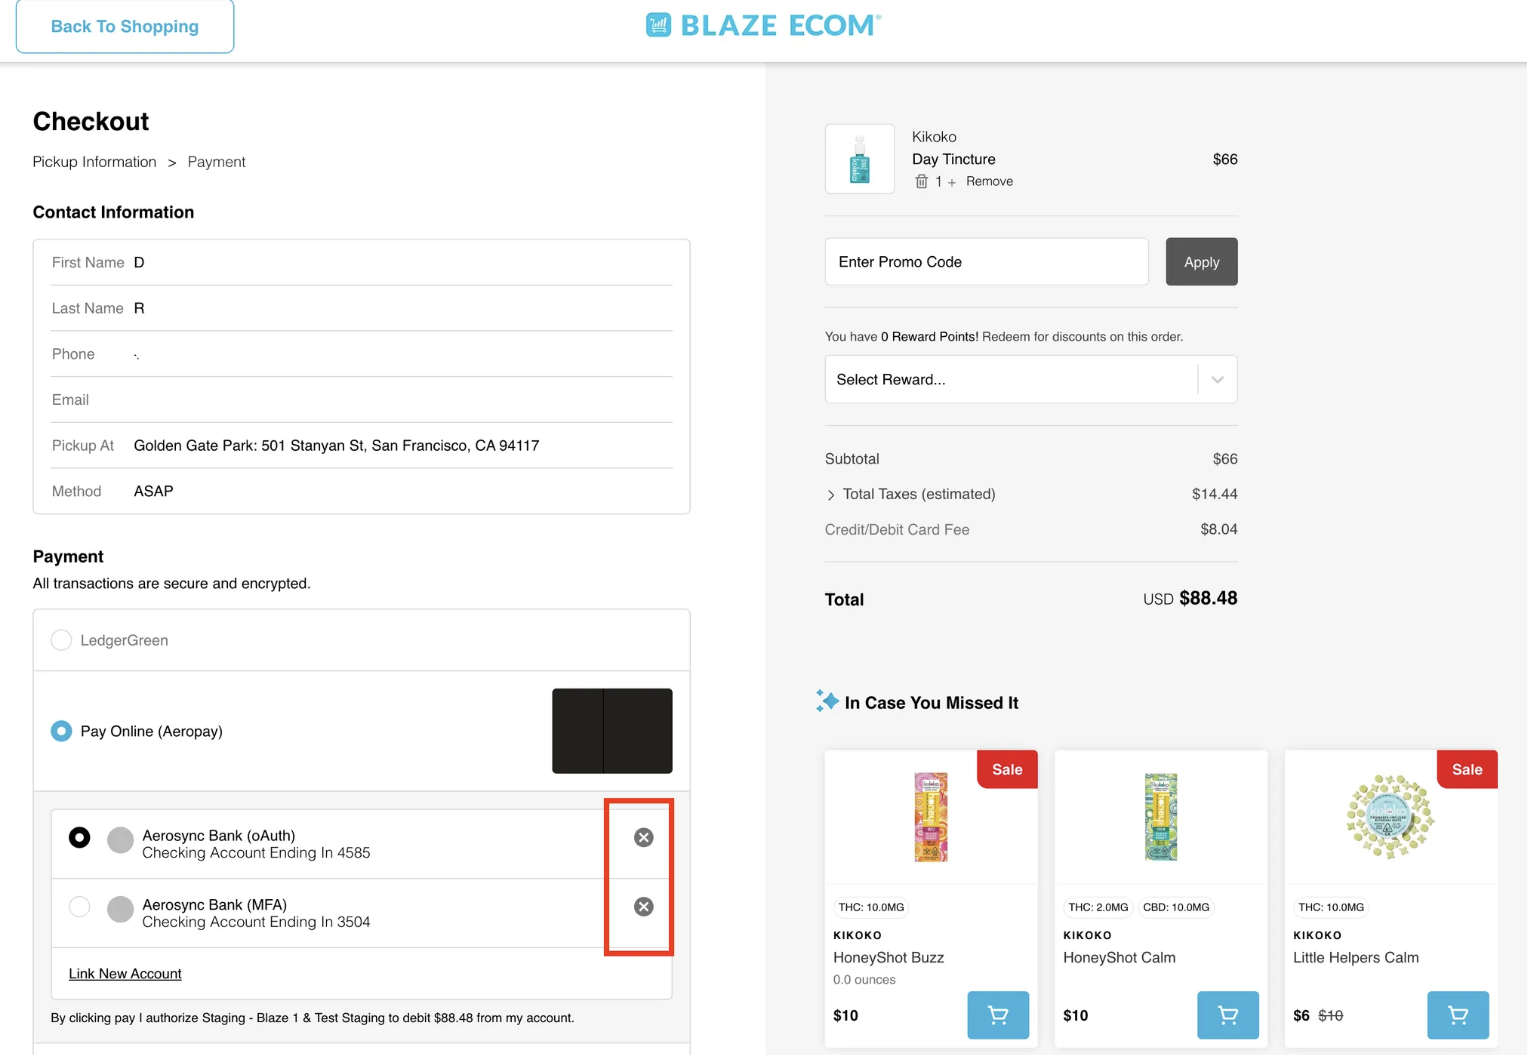Go to Pickup Information breadcrumb step

pos(95,162)
